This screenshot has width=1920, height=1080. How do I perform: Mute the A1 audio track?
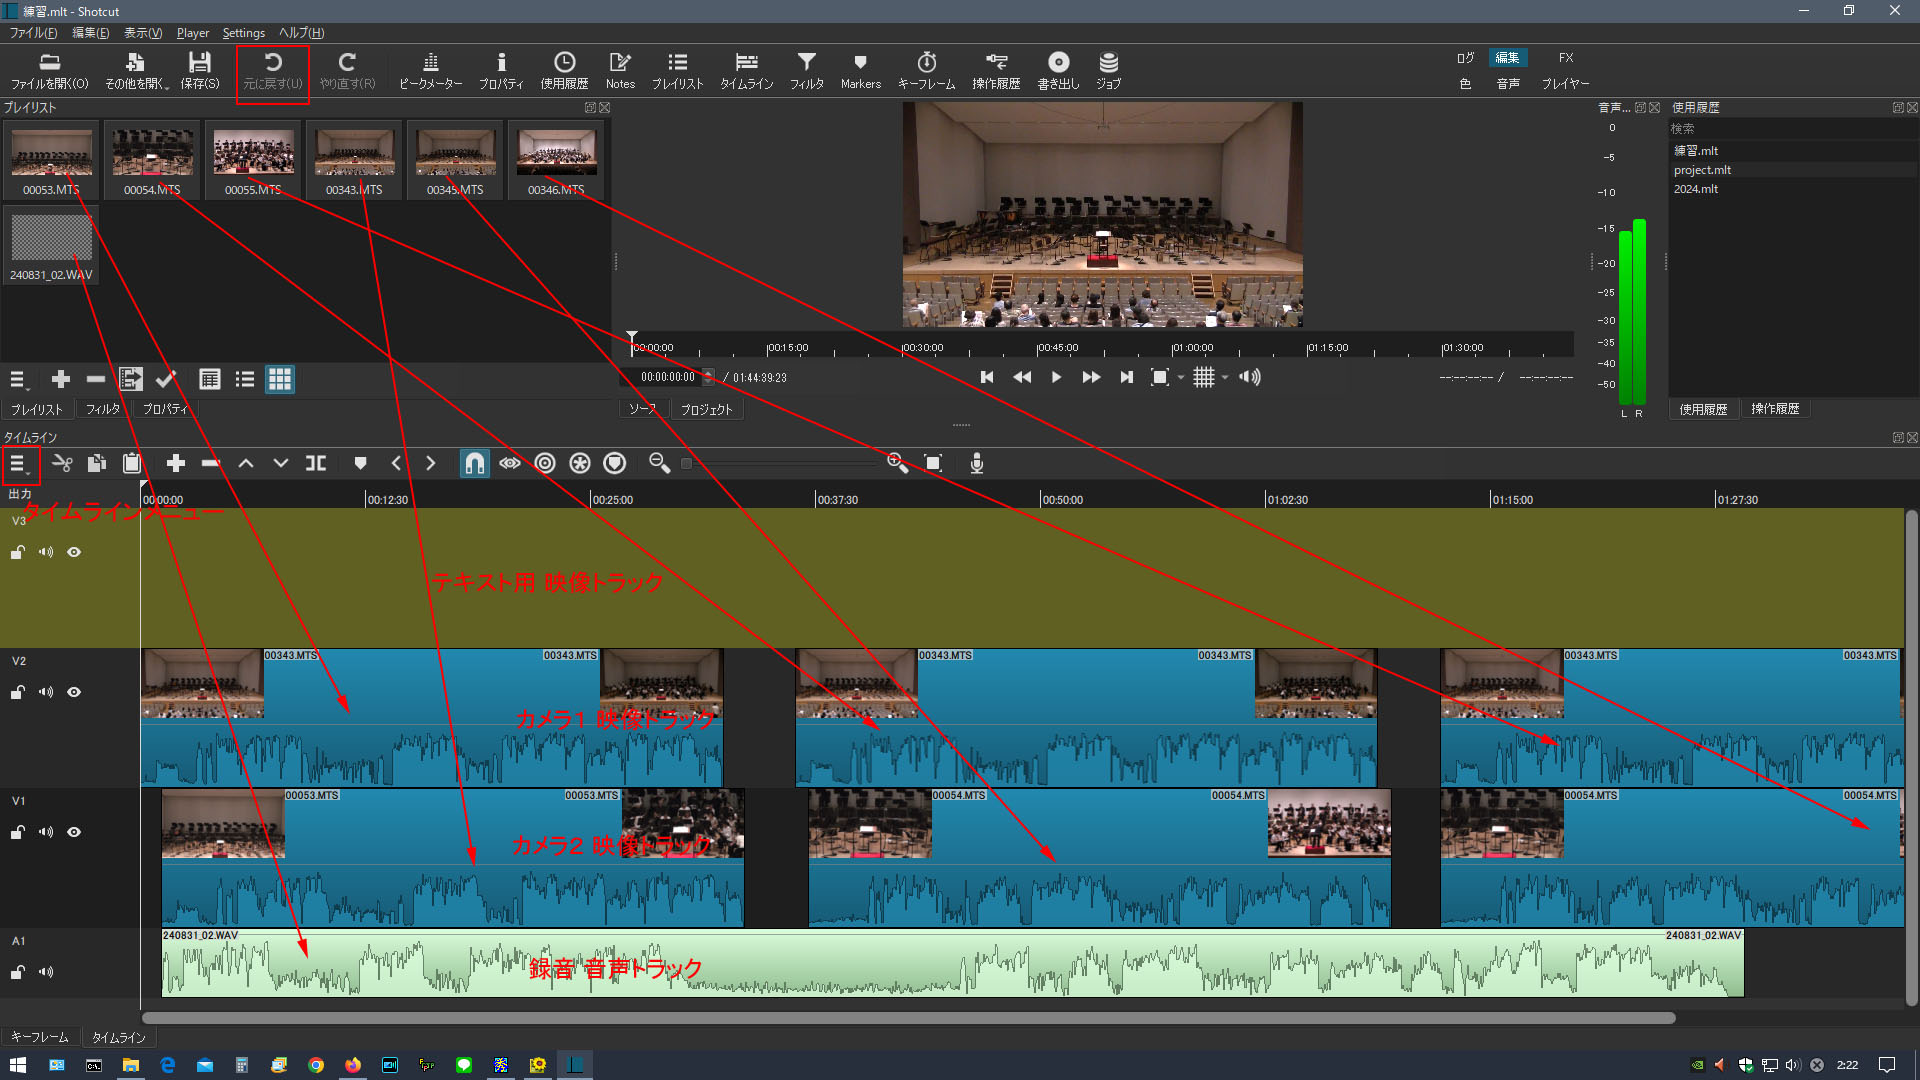point(46,972)
